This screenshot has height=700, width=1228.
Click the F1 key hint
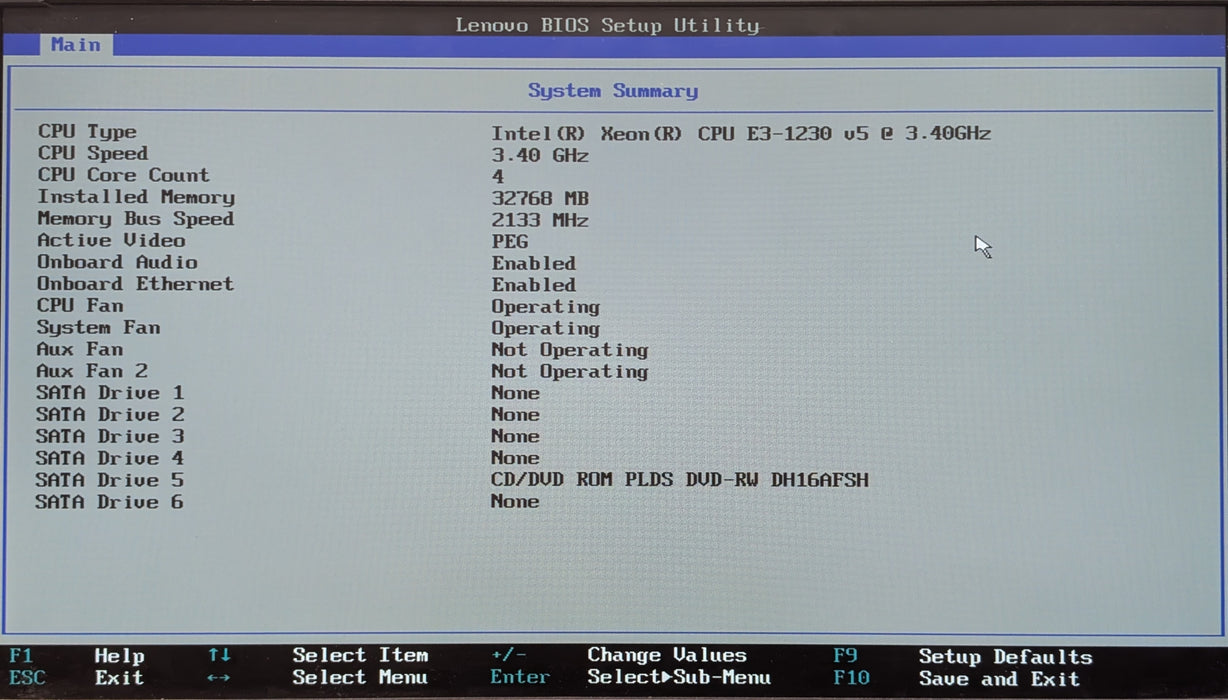click(20, 657)
